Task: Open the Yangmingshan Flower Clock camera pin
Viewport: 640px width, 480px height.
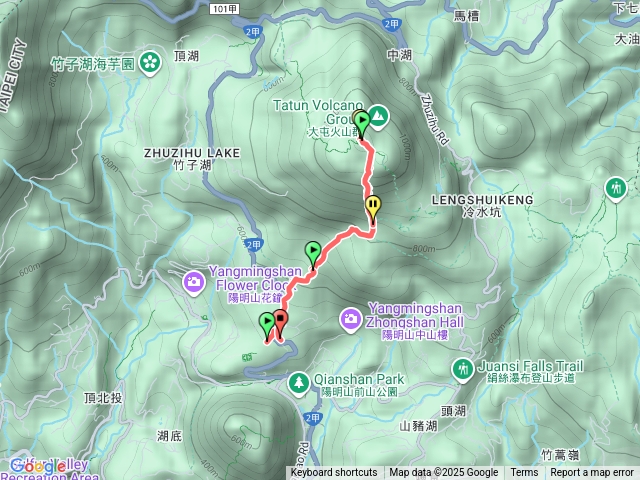Action: pyautogui.click(x=194, y=283)
